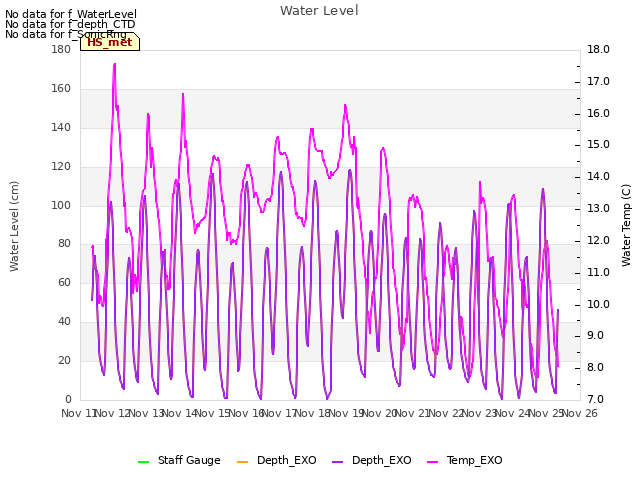Toggle Temp_EXO legend entry

464,460
